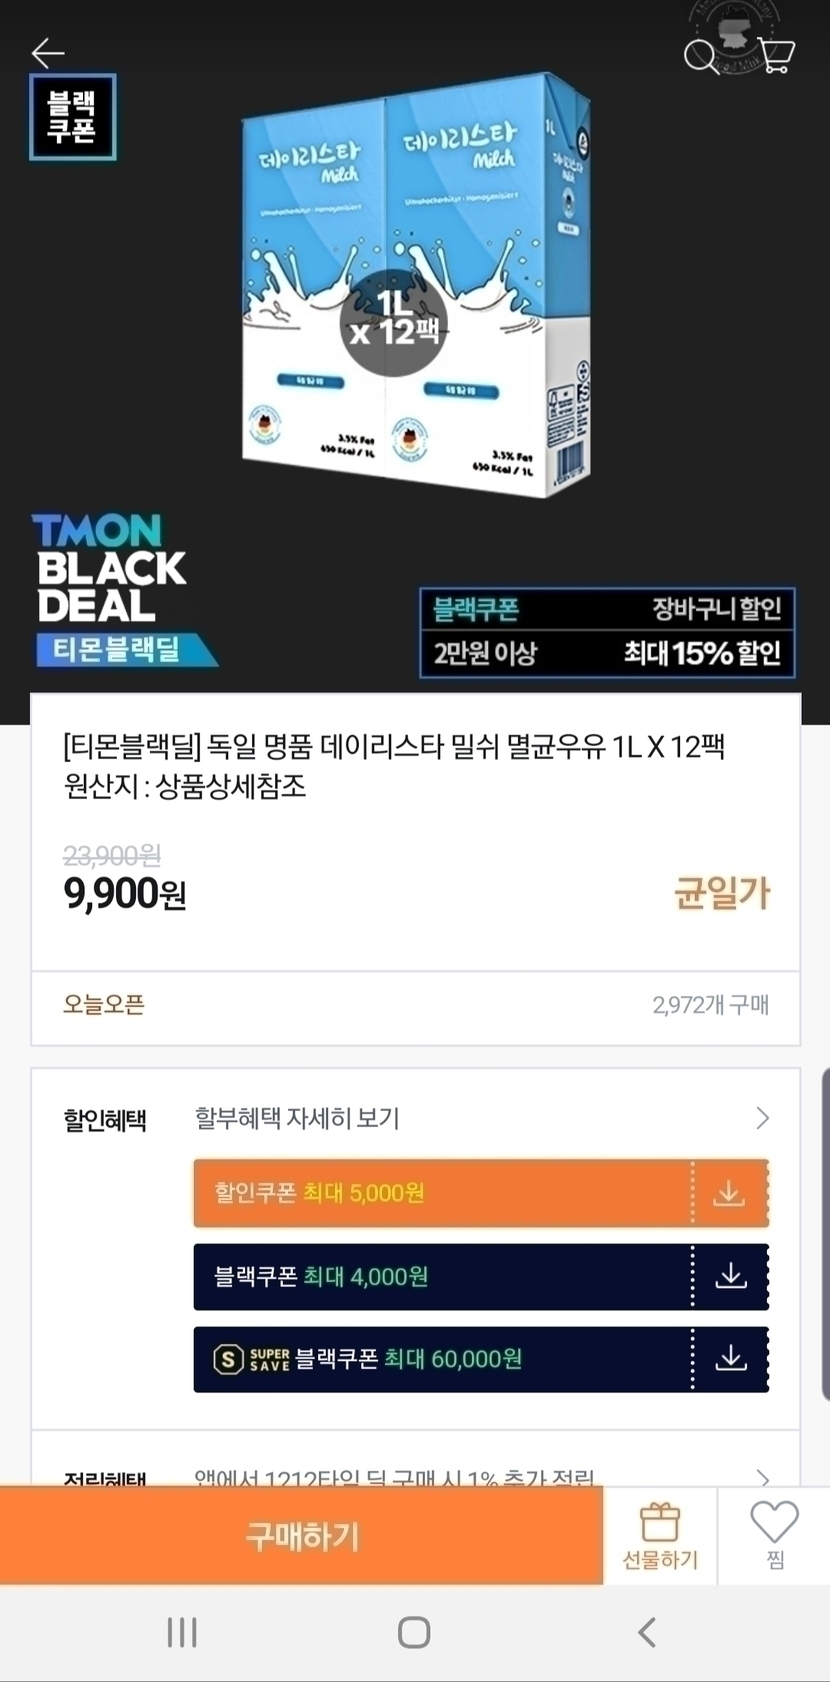Open 할부혜택 자세히 보기 link

click(x=297, y=1118)
